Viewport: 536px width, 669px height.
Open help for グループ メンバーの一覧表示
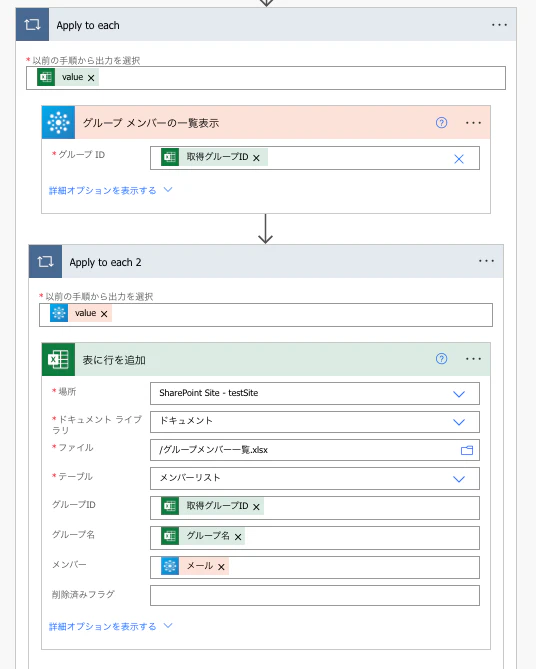441,123
